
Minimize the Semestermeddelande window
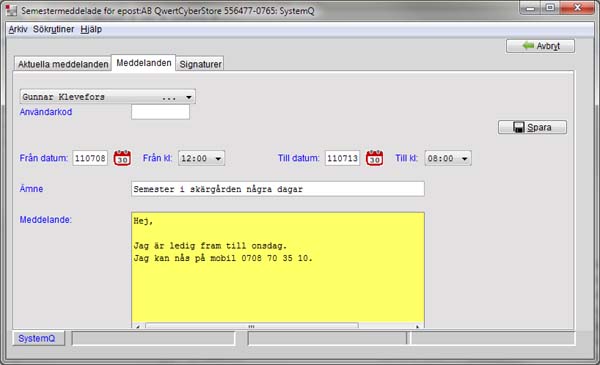[530, 8]
